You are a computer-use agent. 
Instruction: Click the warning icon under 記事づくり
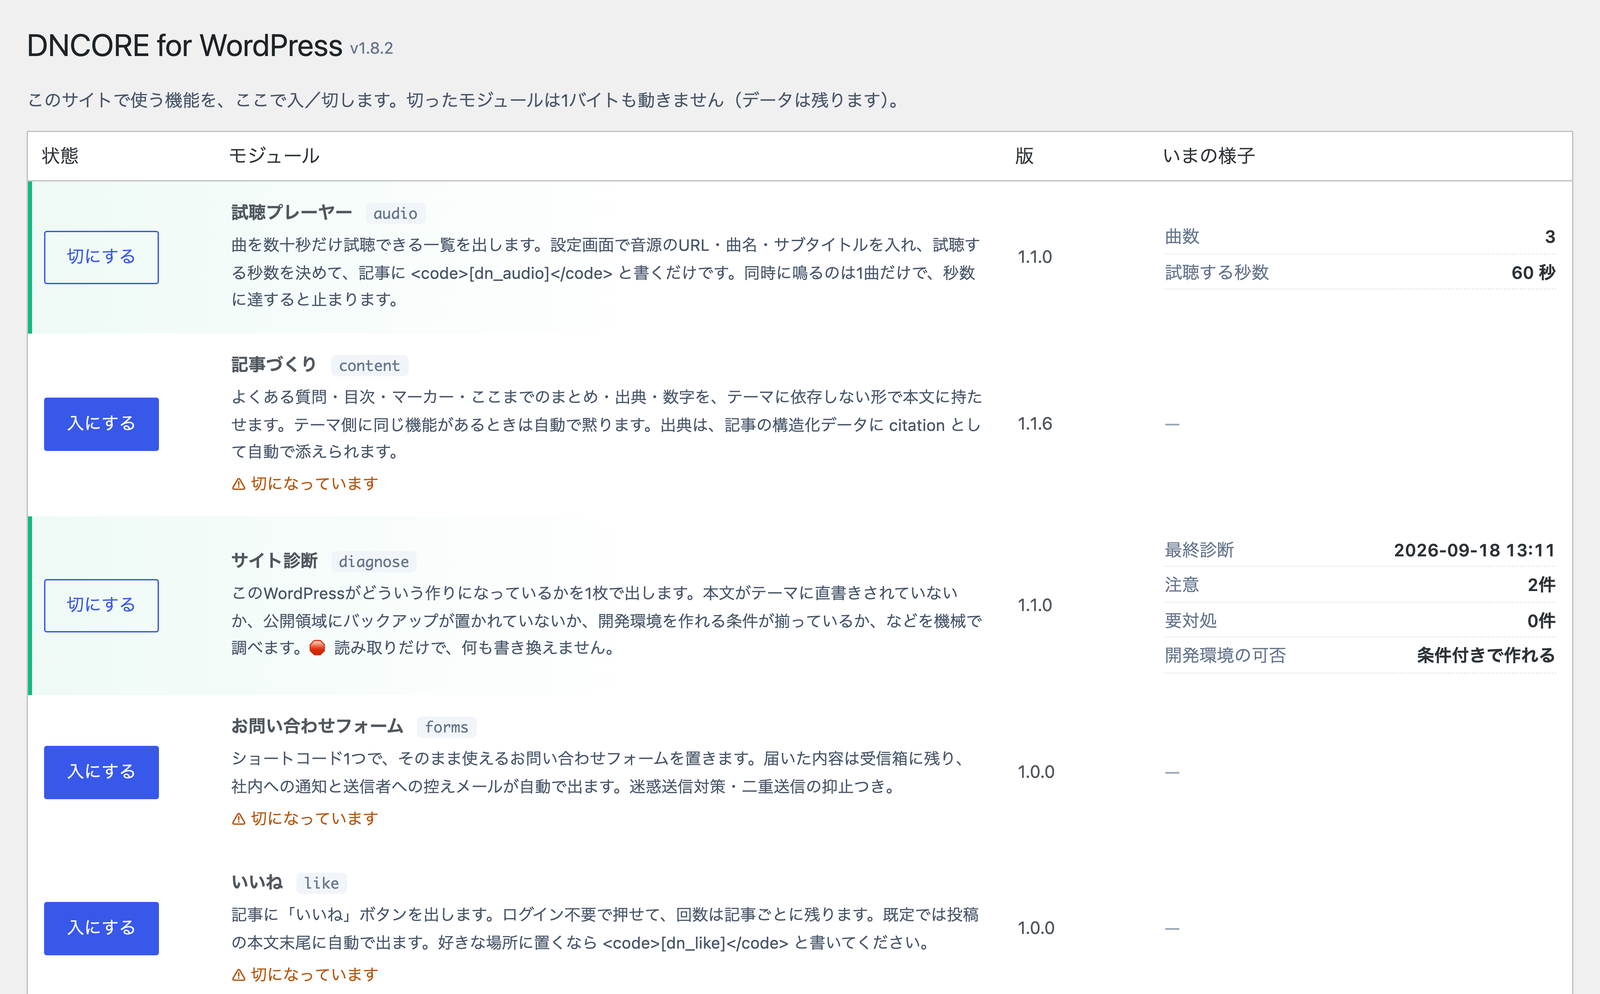238,484
